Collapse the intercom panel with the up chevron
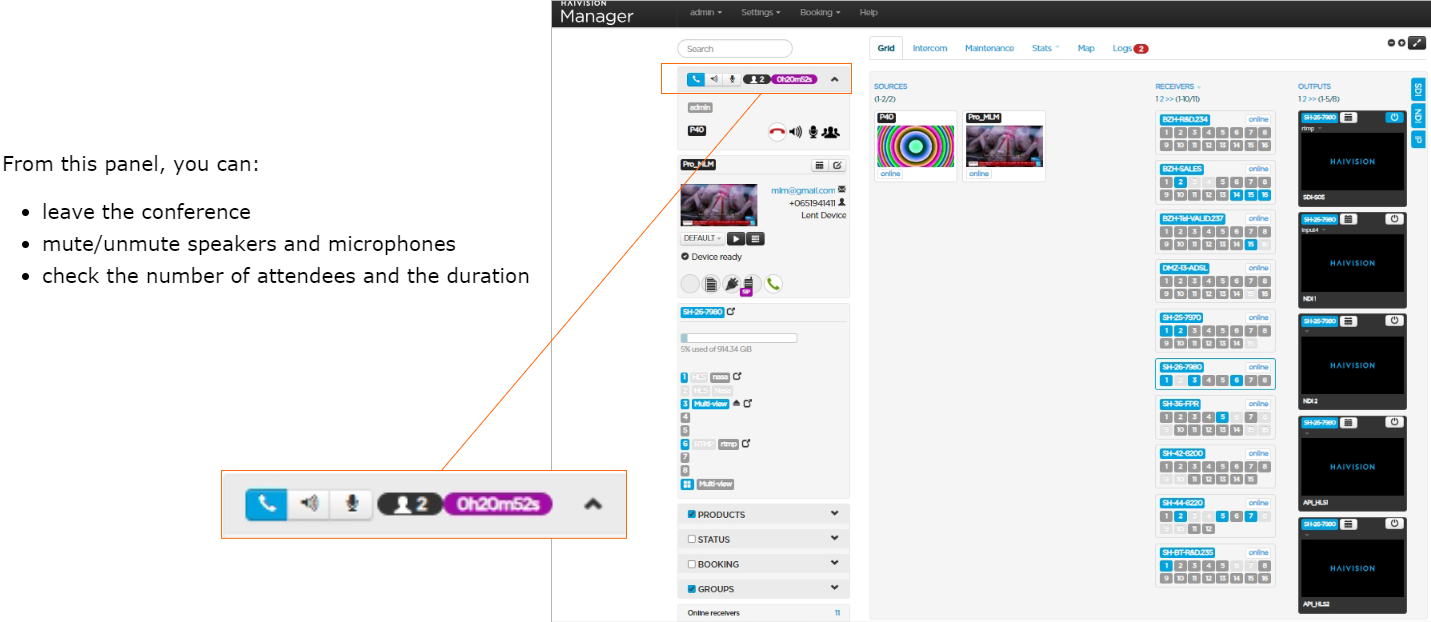This screenshot has width=1431, height=622. point(835,79)
